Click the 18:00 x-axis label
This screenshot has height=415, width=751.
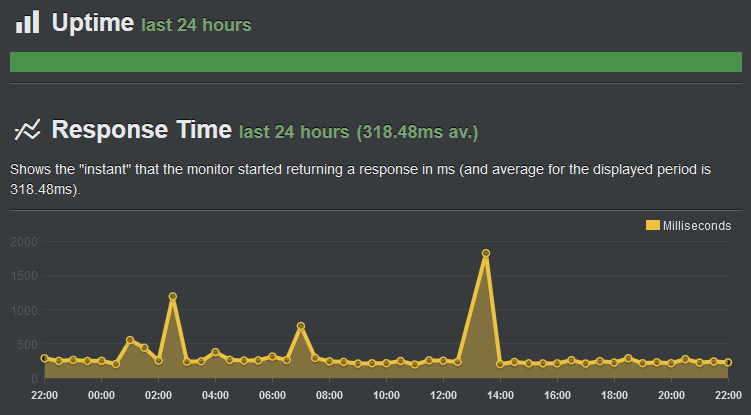614,395
